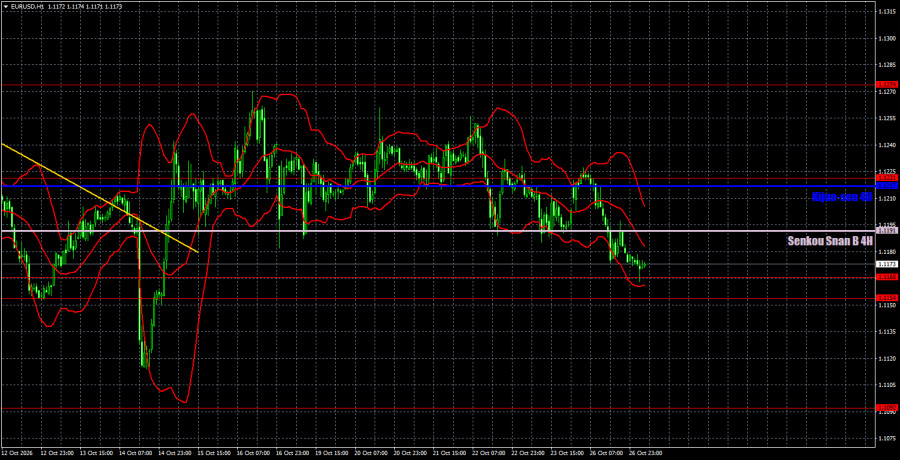Click the blue 1.1217 Kijun-sen price tag
The width and height of the screenshot is (900, 460).
[887, 185]
